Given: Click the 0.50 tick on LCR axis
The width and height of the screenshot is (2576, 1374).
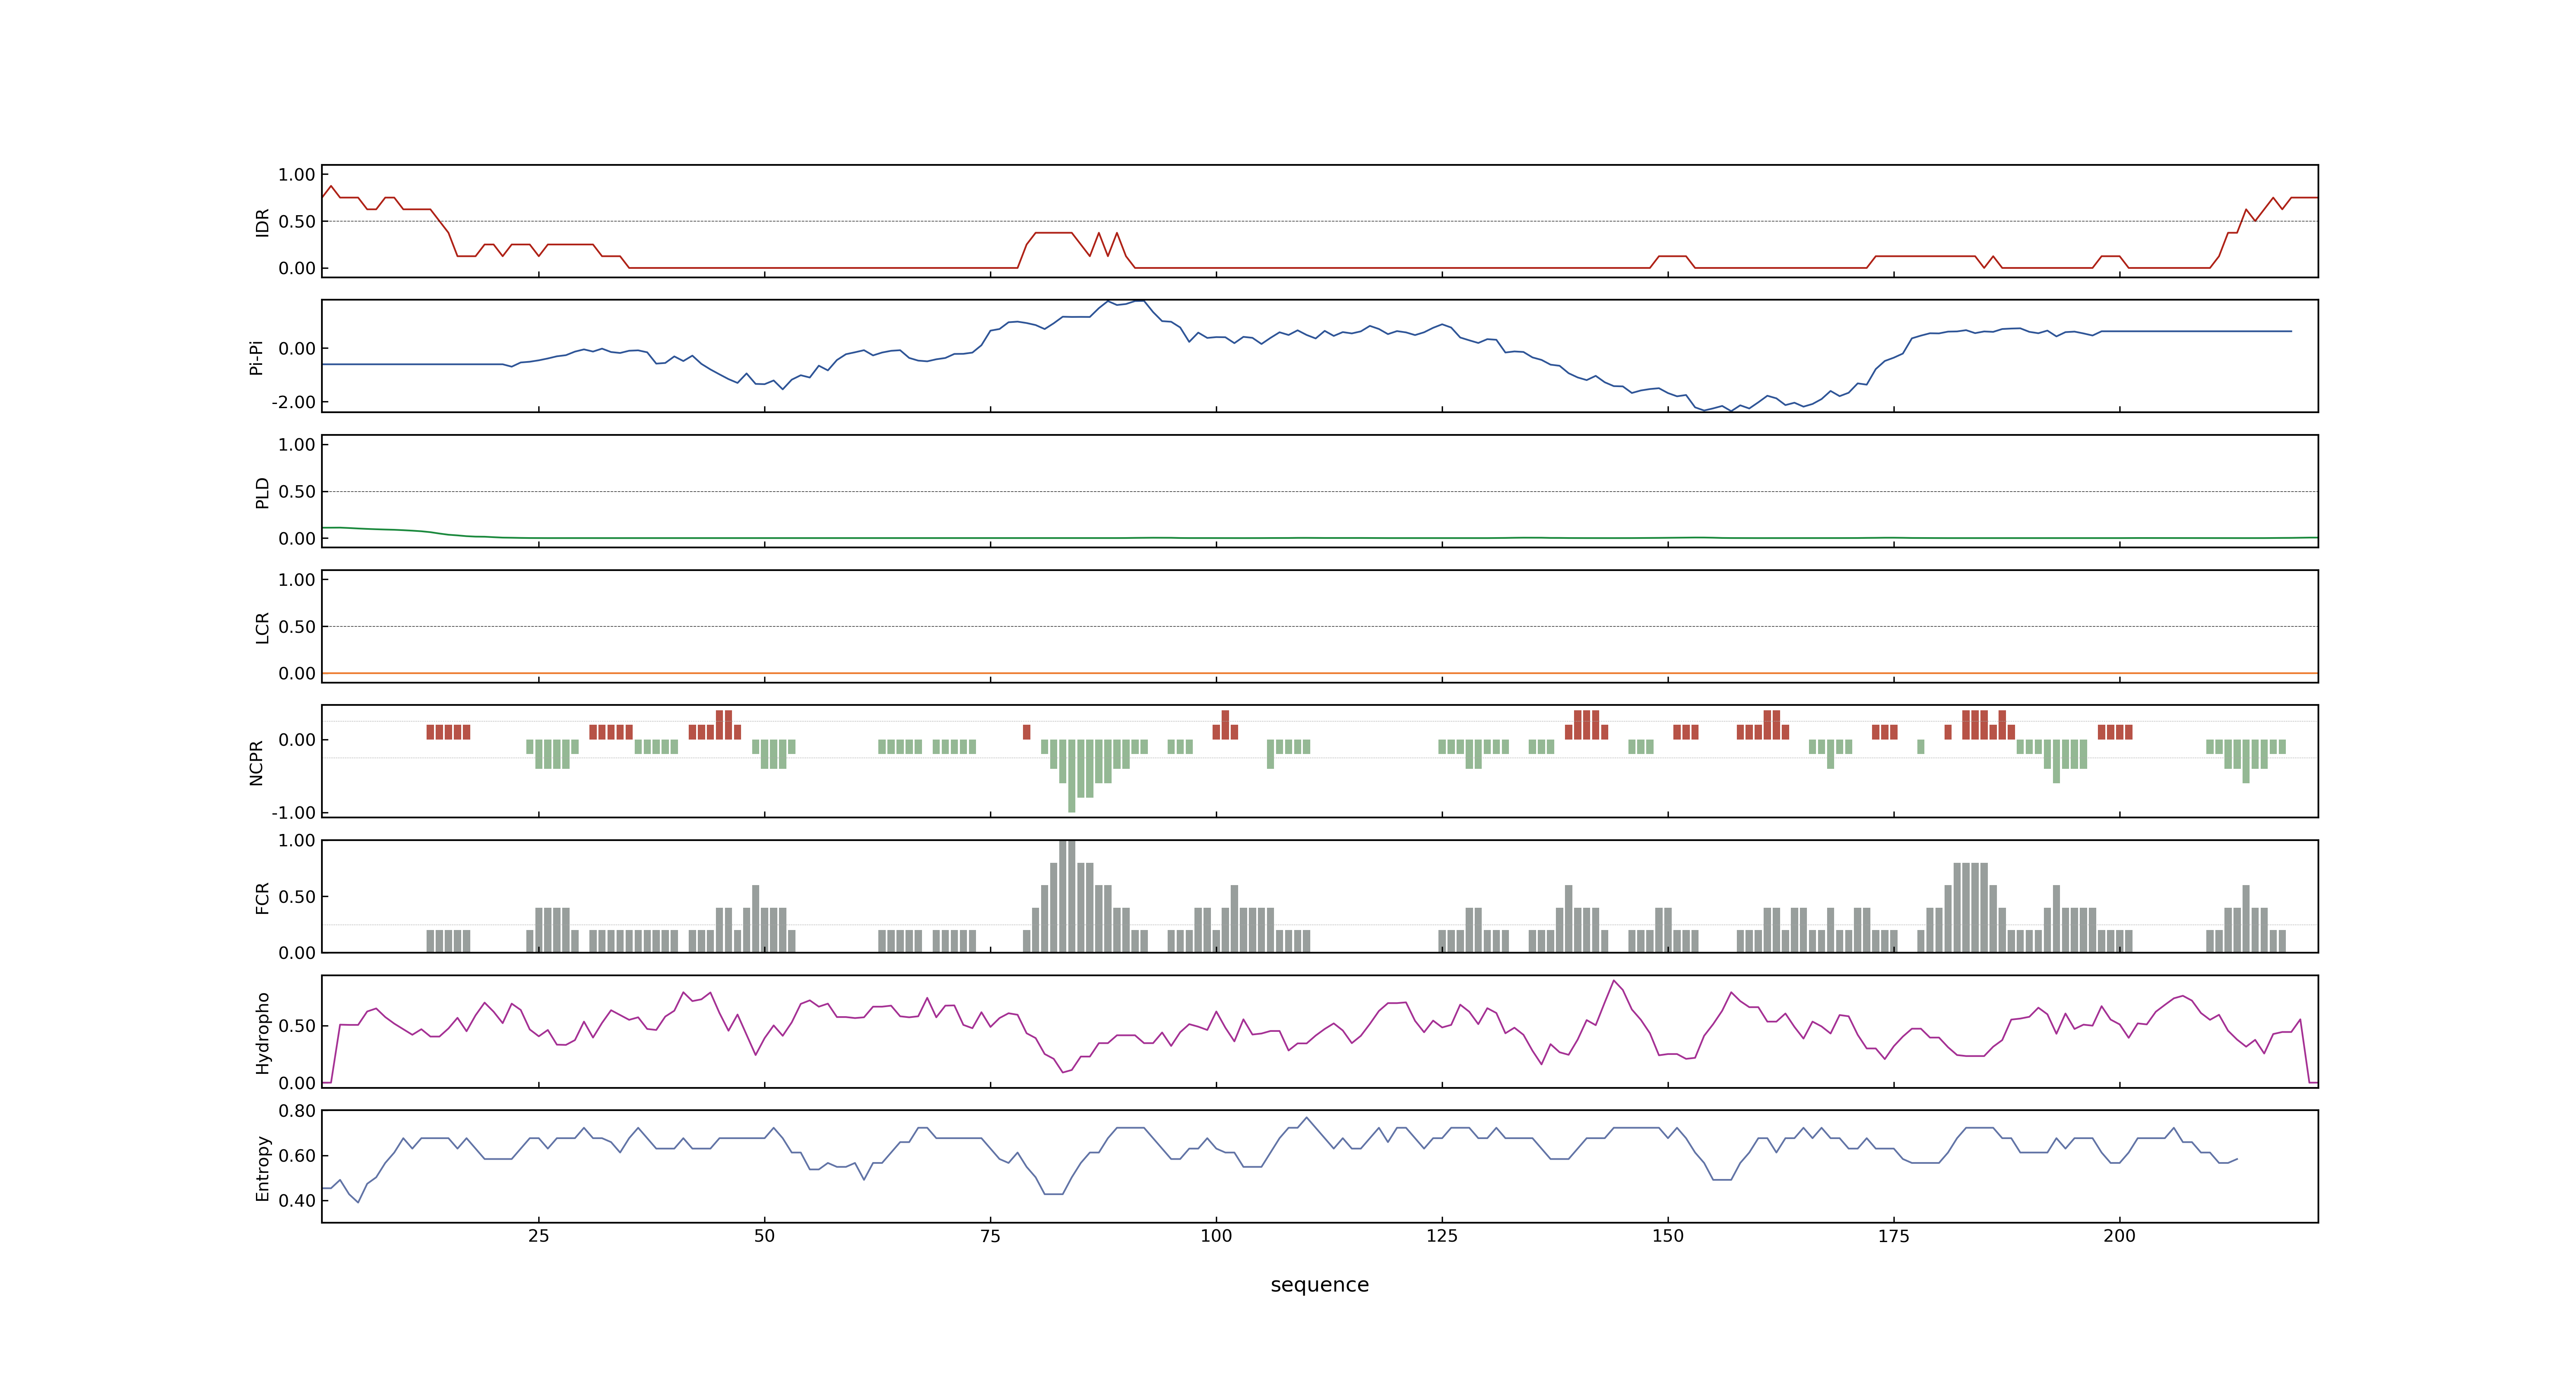Looking at the screenshot, I should click(x=297, y=626).
